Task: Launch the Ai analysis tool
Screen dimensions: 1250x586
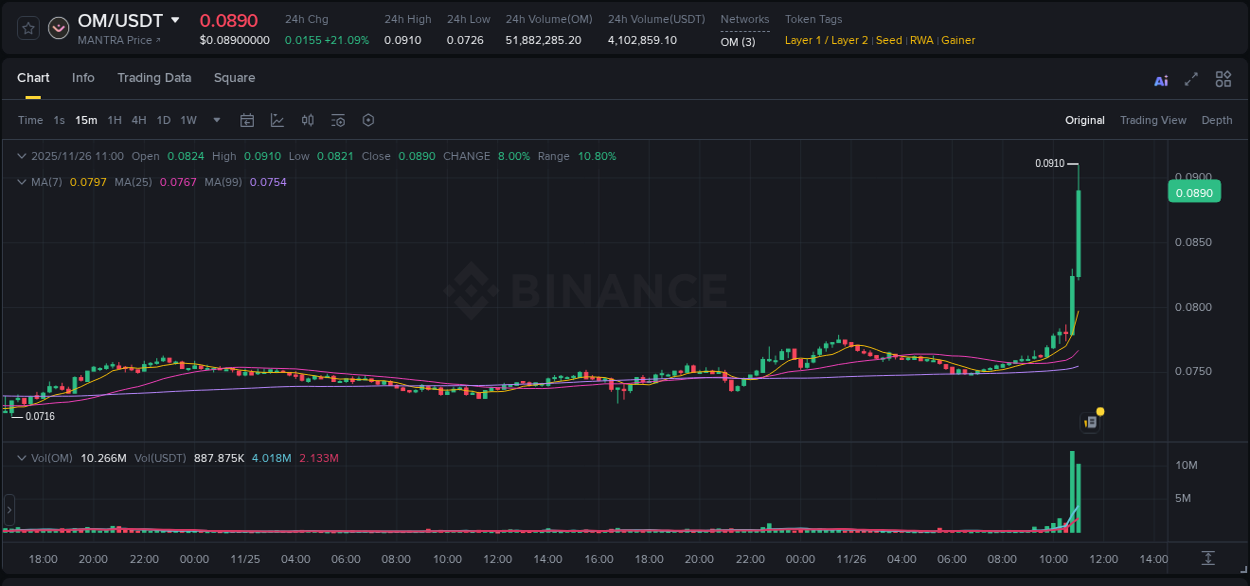Action: coord(1161,79)
